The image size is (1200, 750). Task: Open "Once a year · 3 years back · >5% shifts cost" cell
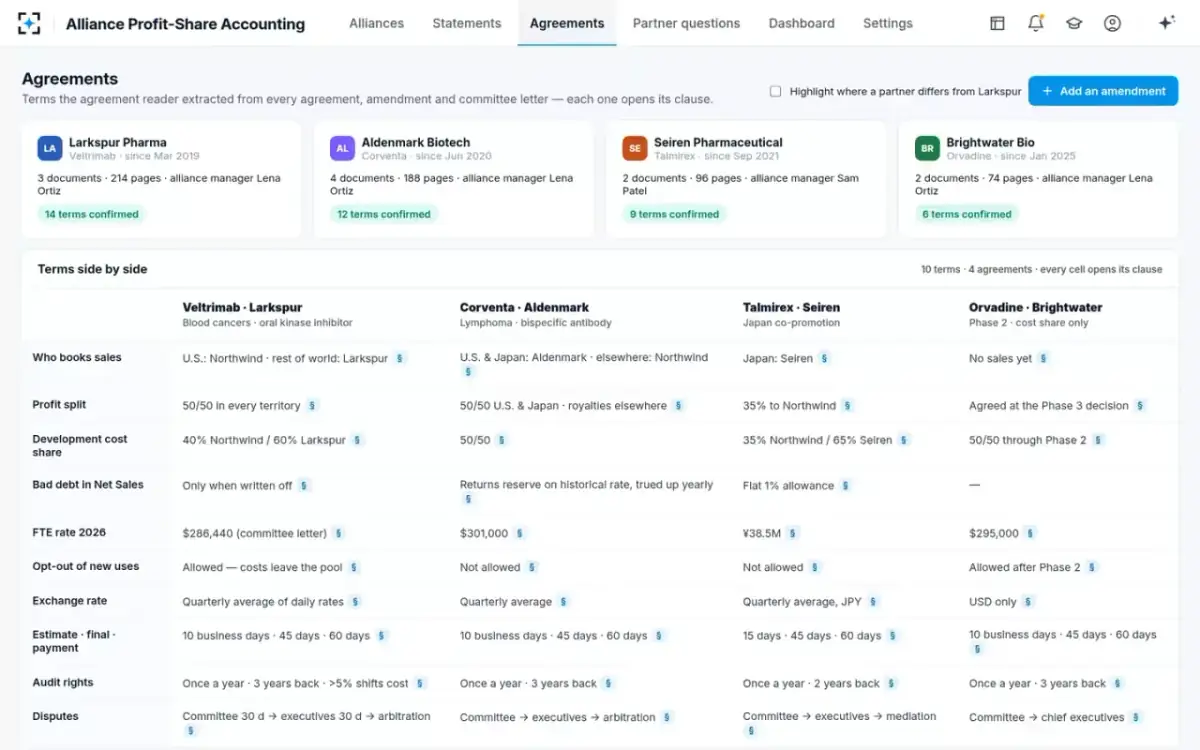tap(295, 684)
